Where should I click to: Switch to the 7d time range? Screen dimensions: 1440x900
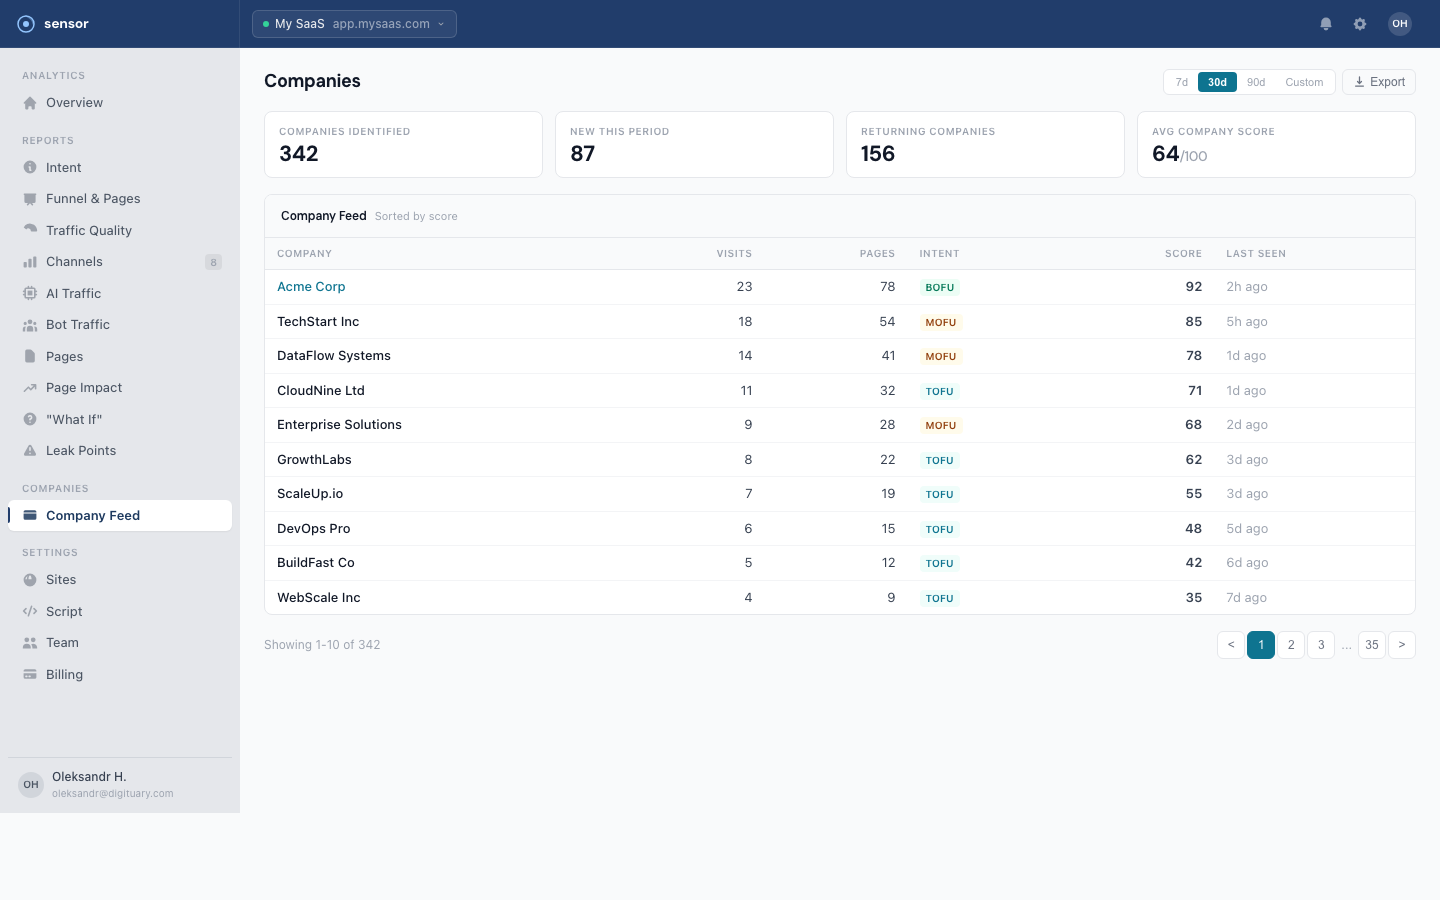[1181, 82]
